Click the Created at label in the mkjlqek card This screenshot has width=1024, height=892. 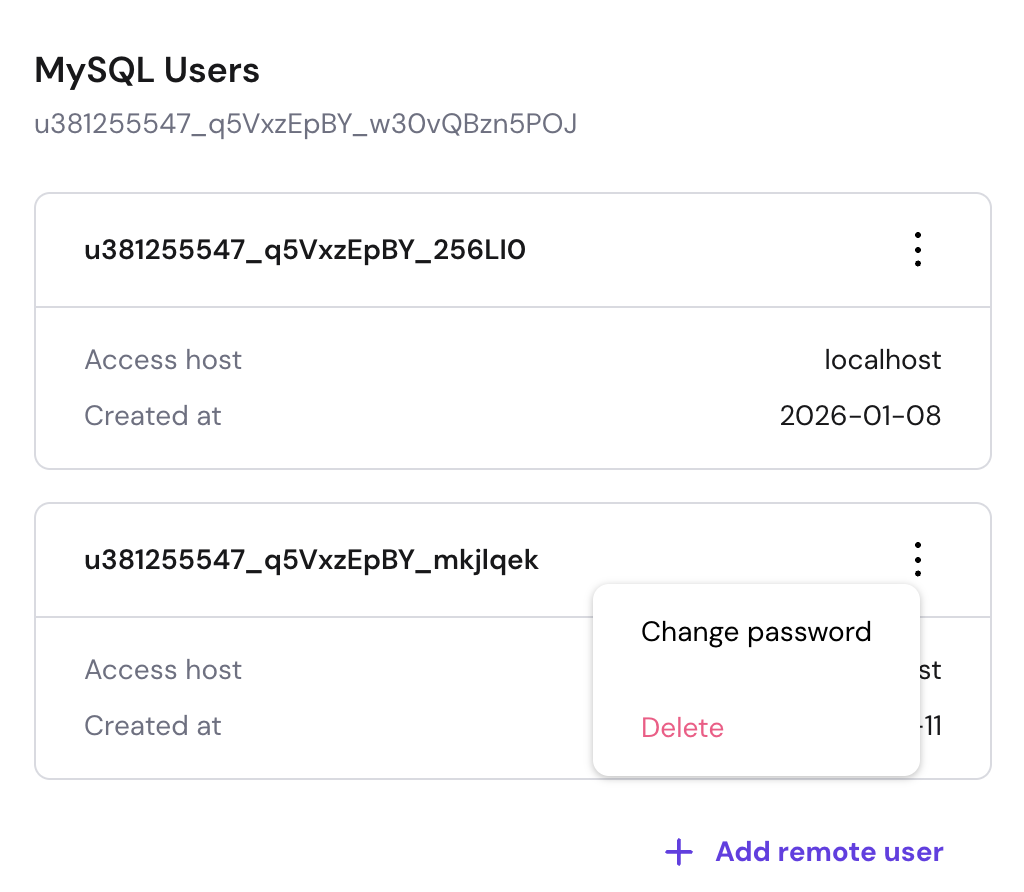pos(153,726)
